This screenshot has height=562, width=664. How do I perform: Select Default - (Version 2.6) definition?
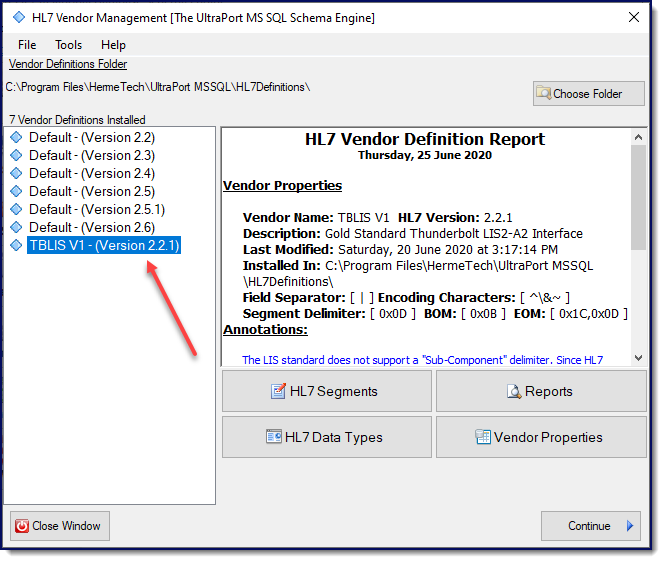[91, 227]
